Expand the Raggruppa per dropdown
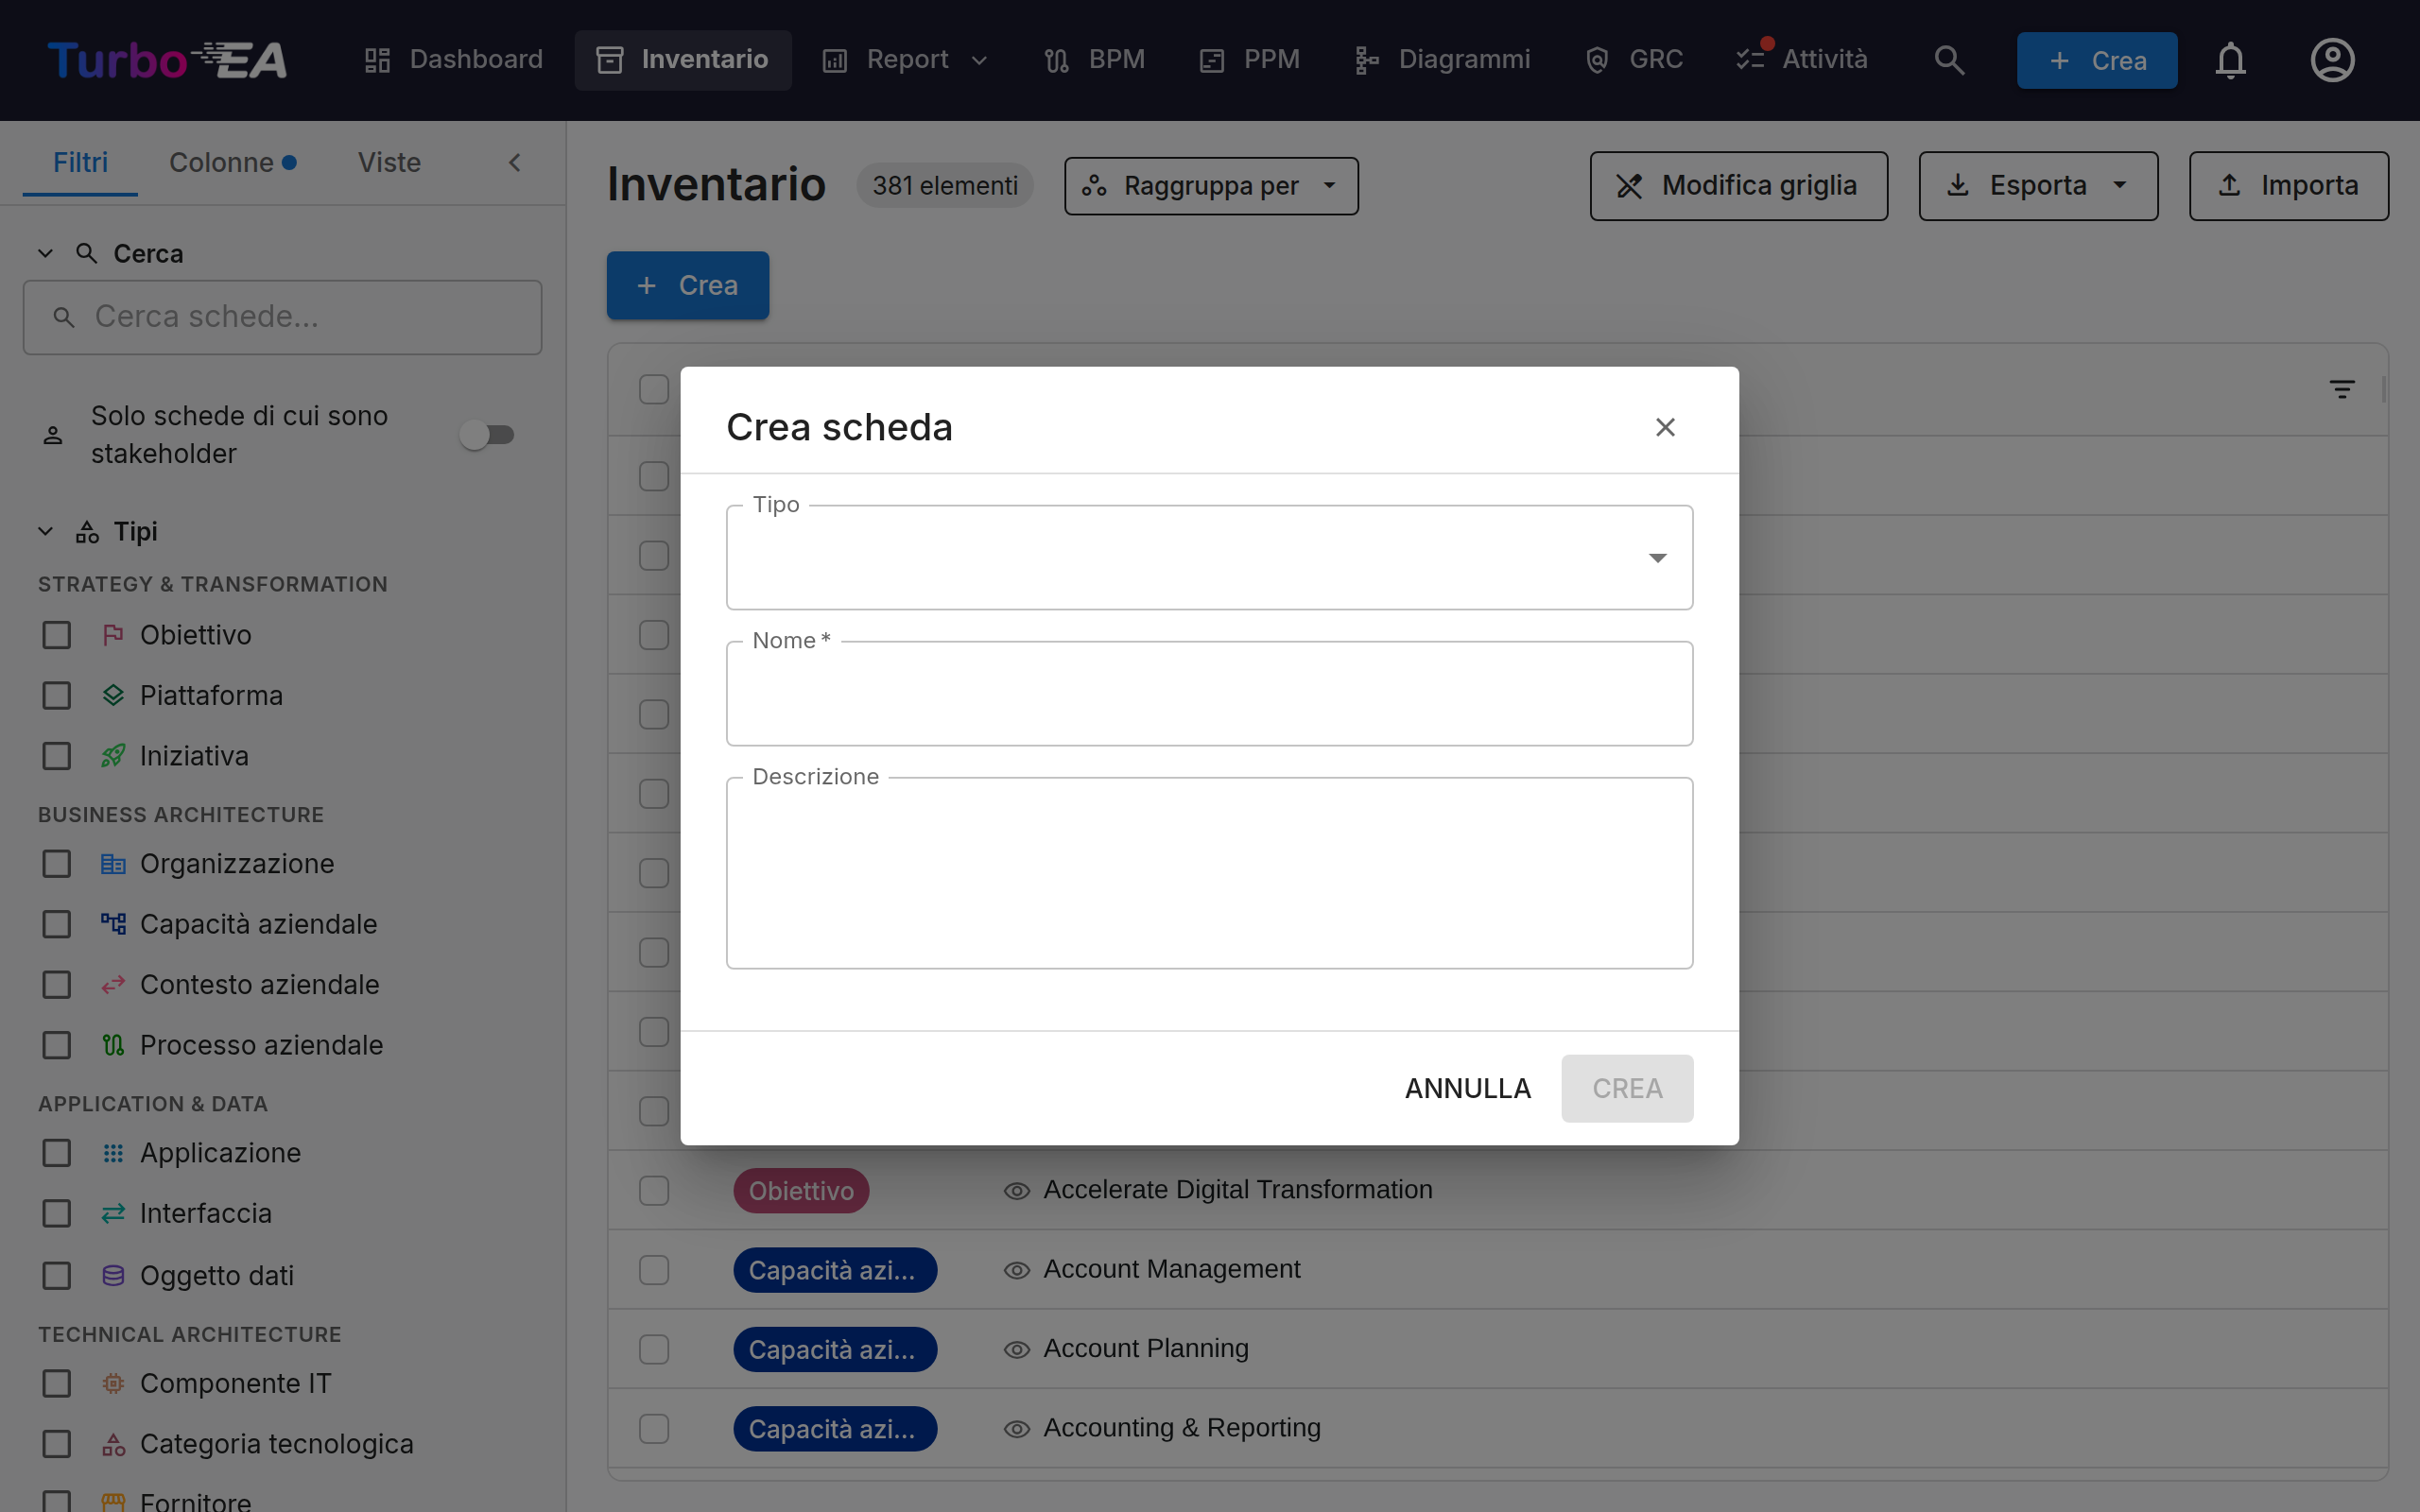 [1211, 186]
